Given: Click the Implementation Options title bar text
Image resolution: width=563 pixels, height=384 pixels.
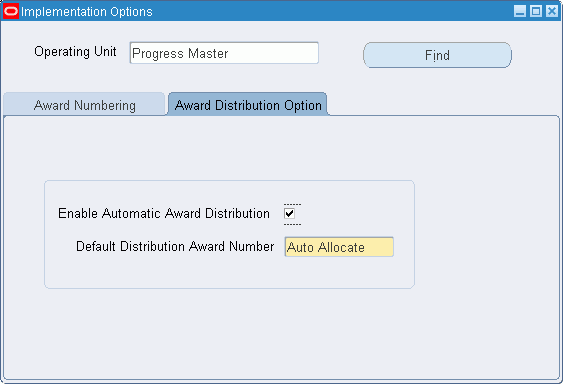Looking at the screenshot, I should [x=87, y=11].
